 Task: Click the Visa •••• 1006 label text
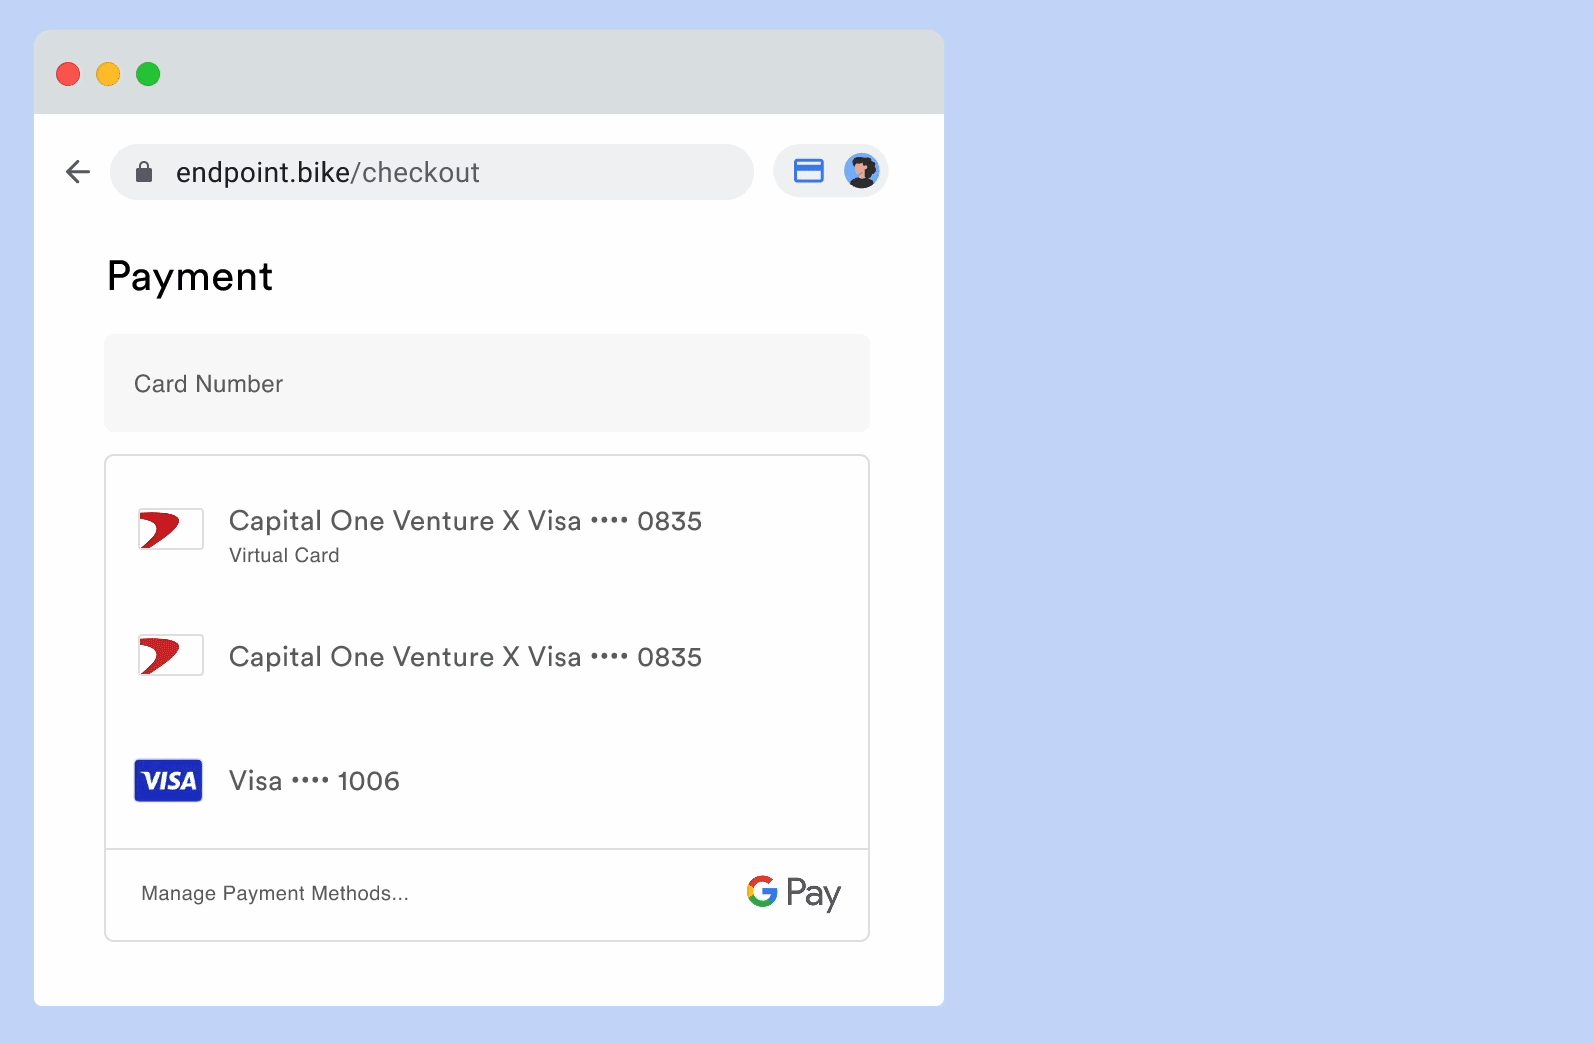pyautogui.click(x=314, y=781)
